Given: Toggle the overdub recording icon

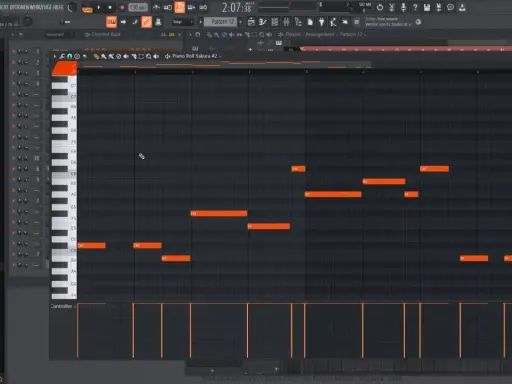Looking at the screenshot, I should 191,7.
